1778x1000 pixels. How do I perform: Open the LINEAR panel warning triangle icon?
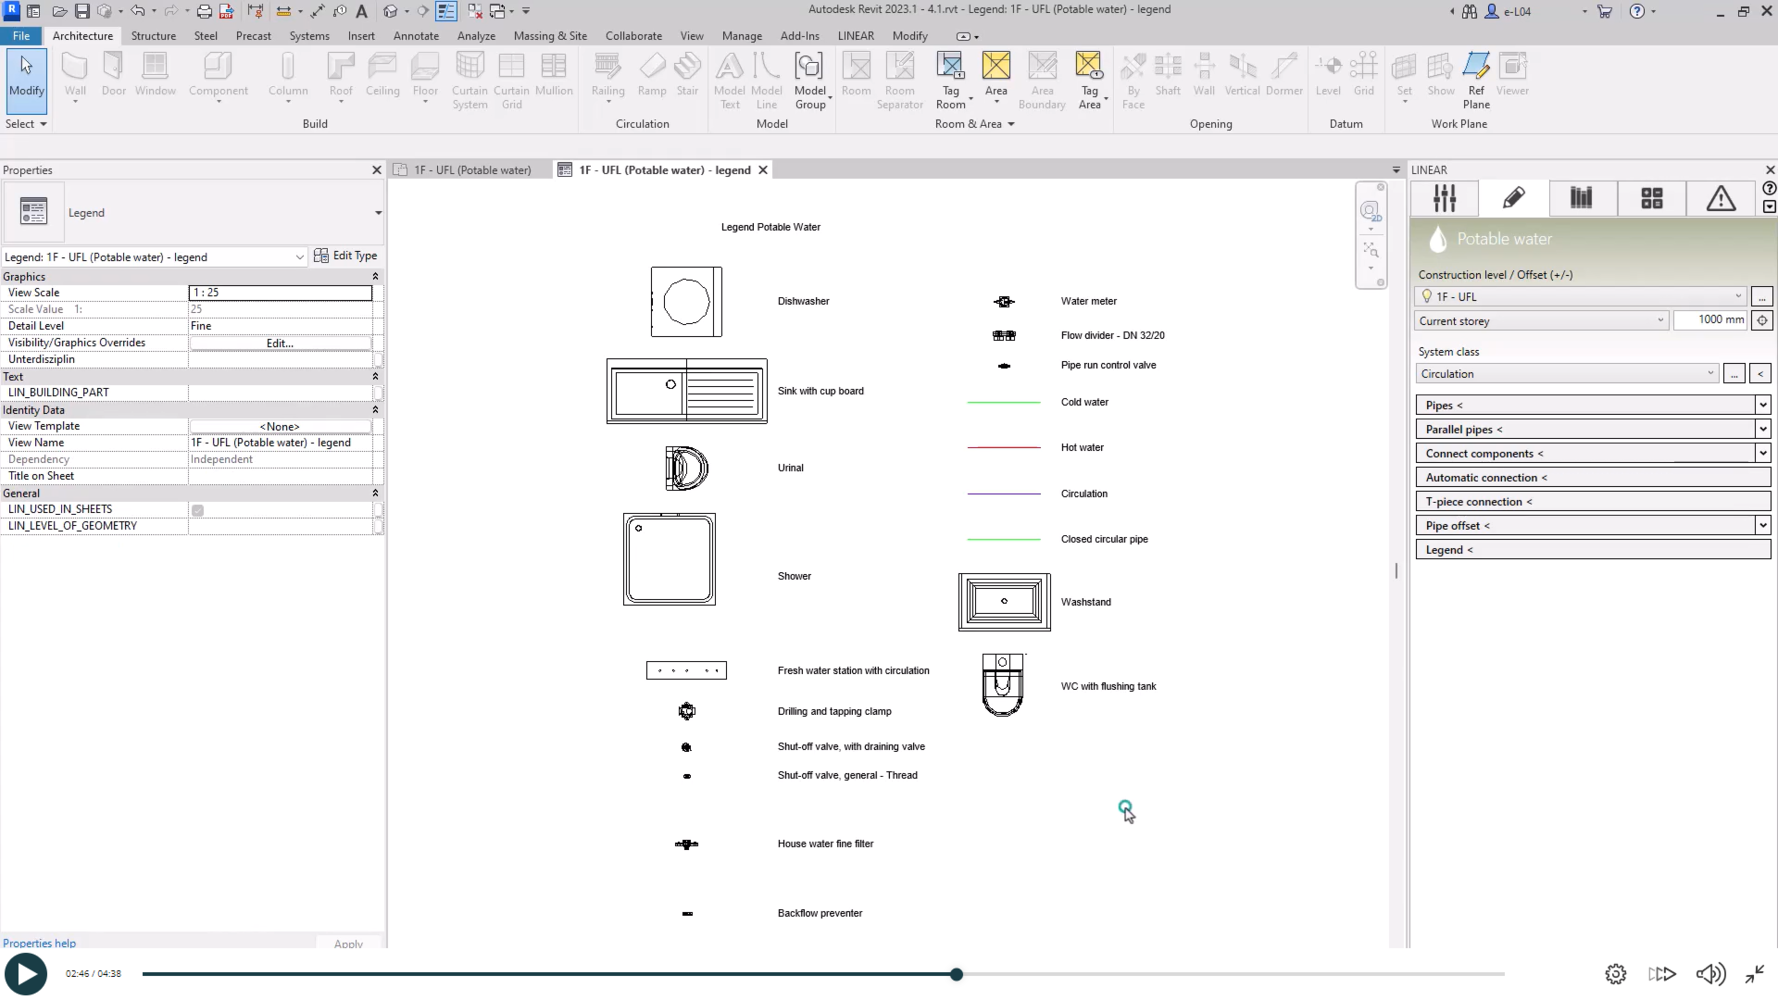[x=1720, y=198]
